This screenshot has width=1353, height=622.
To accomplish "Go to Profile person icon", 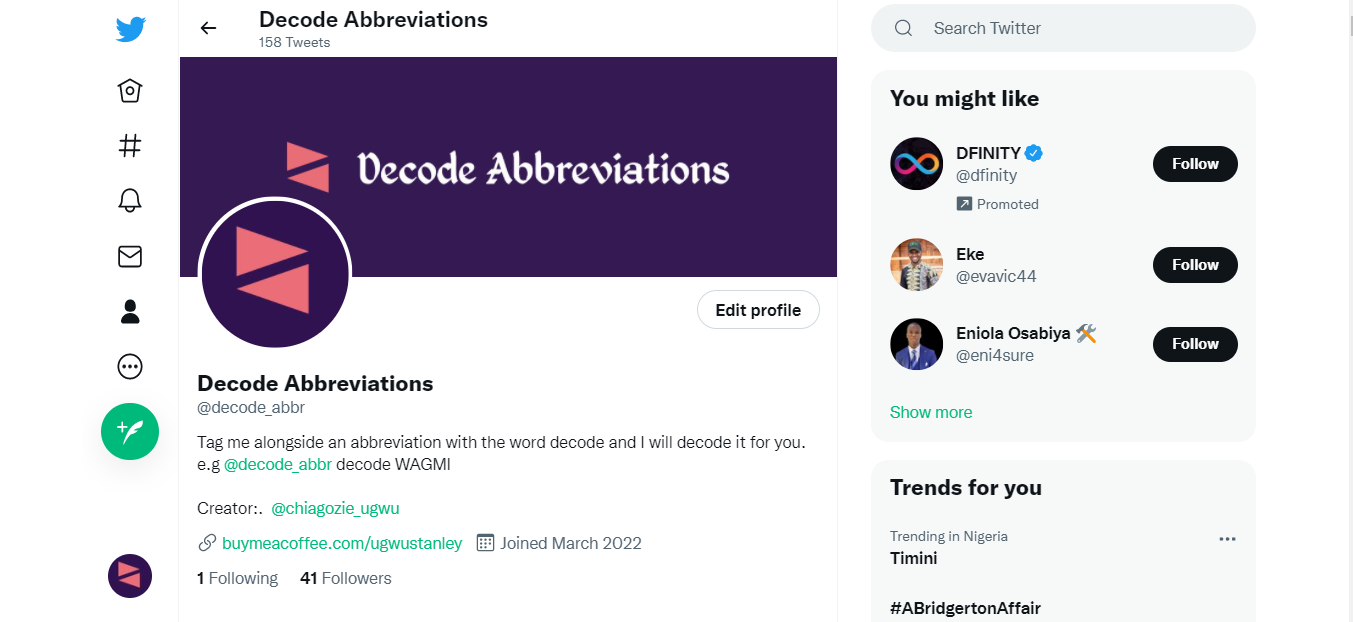I will click(x=130, y=312).
